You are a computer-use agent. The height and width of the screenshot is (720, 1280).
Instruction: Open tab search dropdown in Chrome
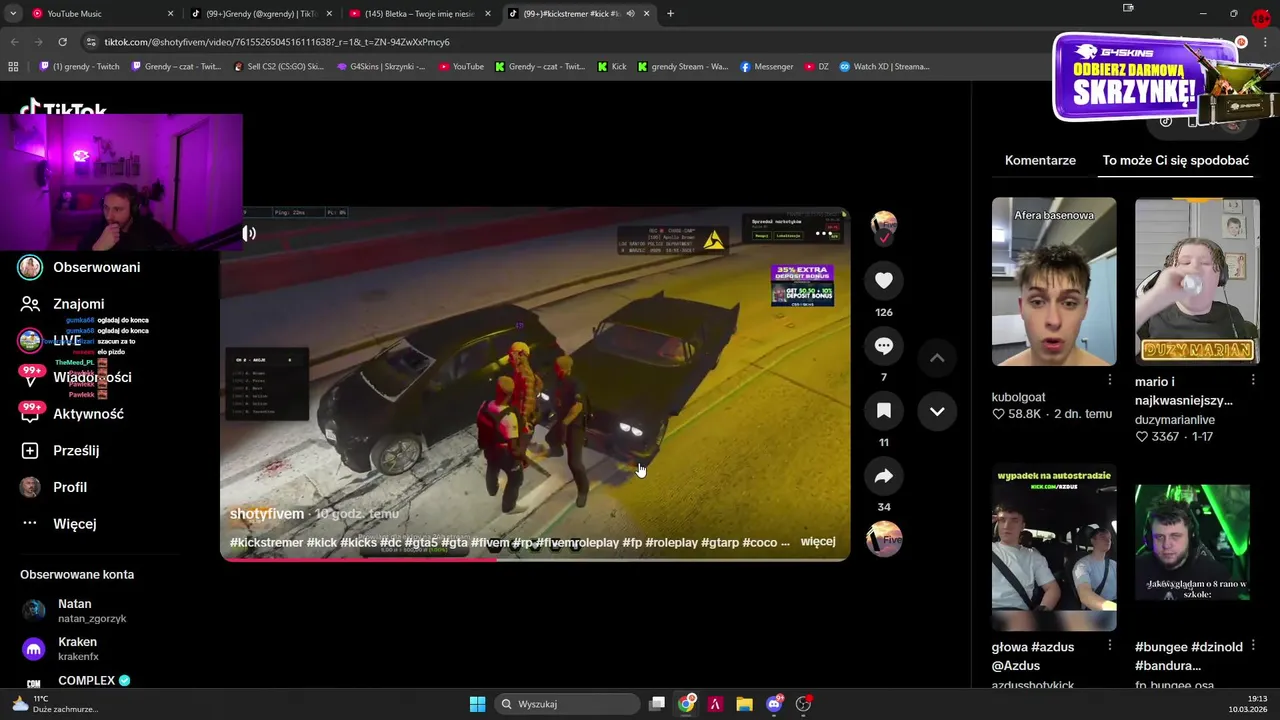click(12, 14)
